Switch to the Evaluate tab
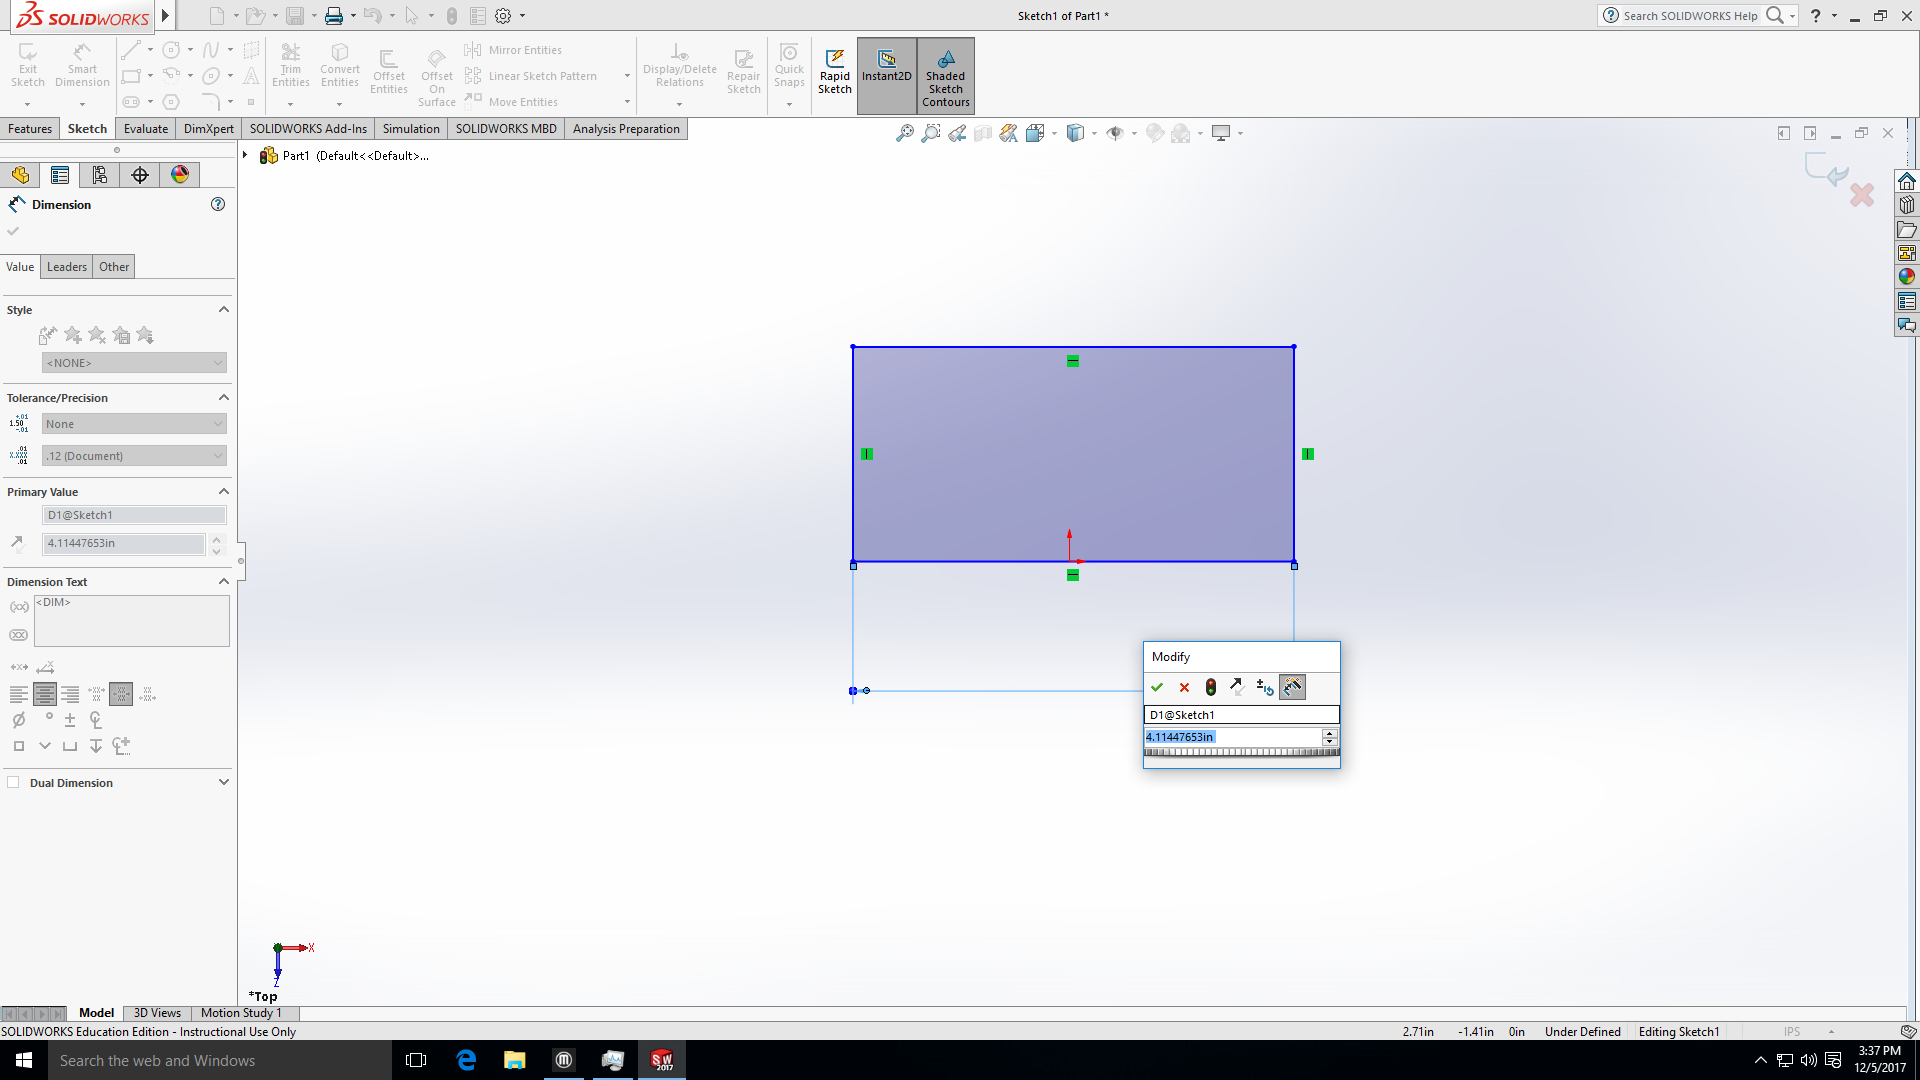 (x=145, y=128)
